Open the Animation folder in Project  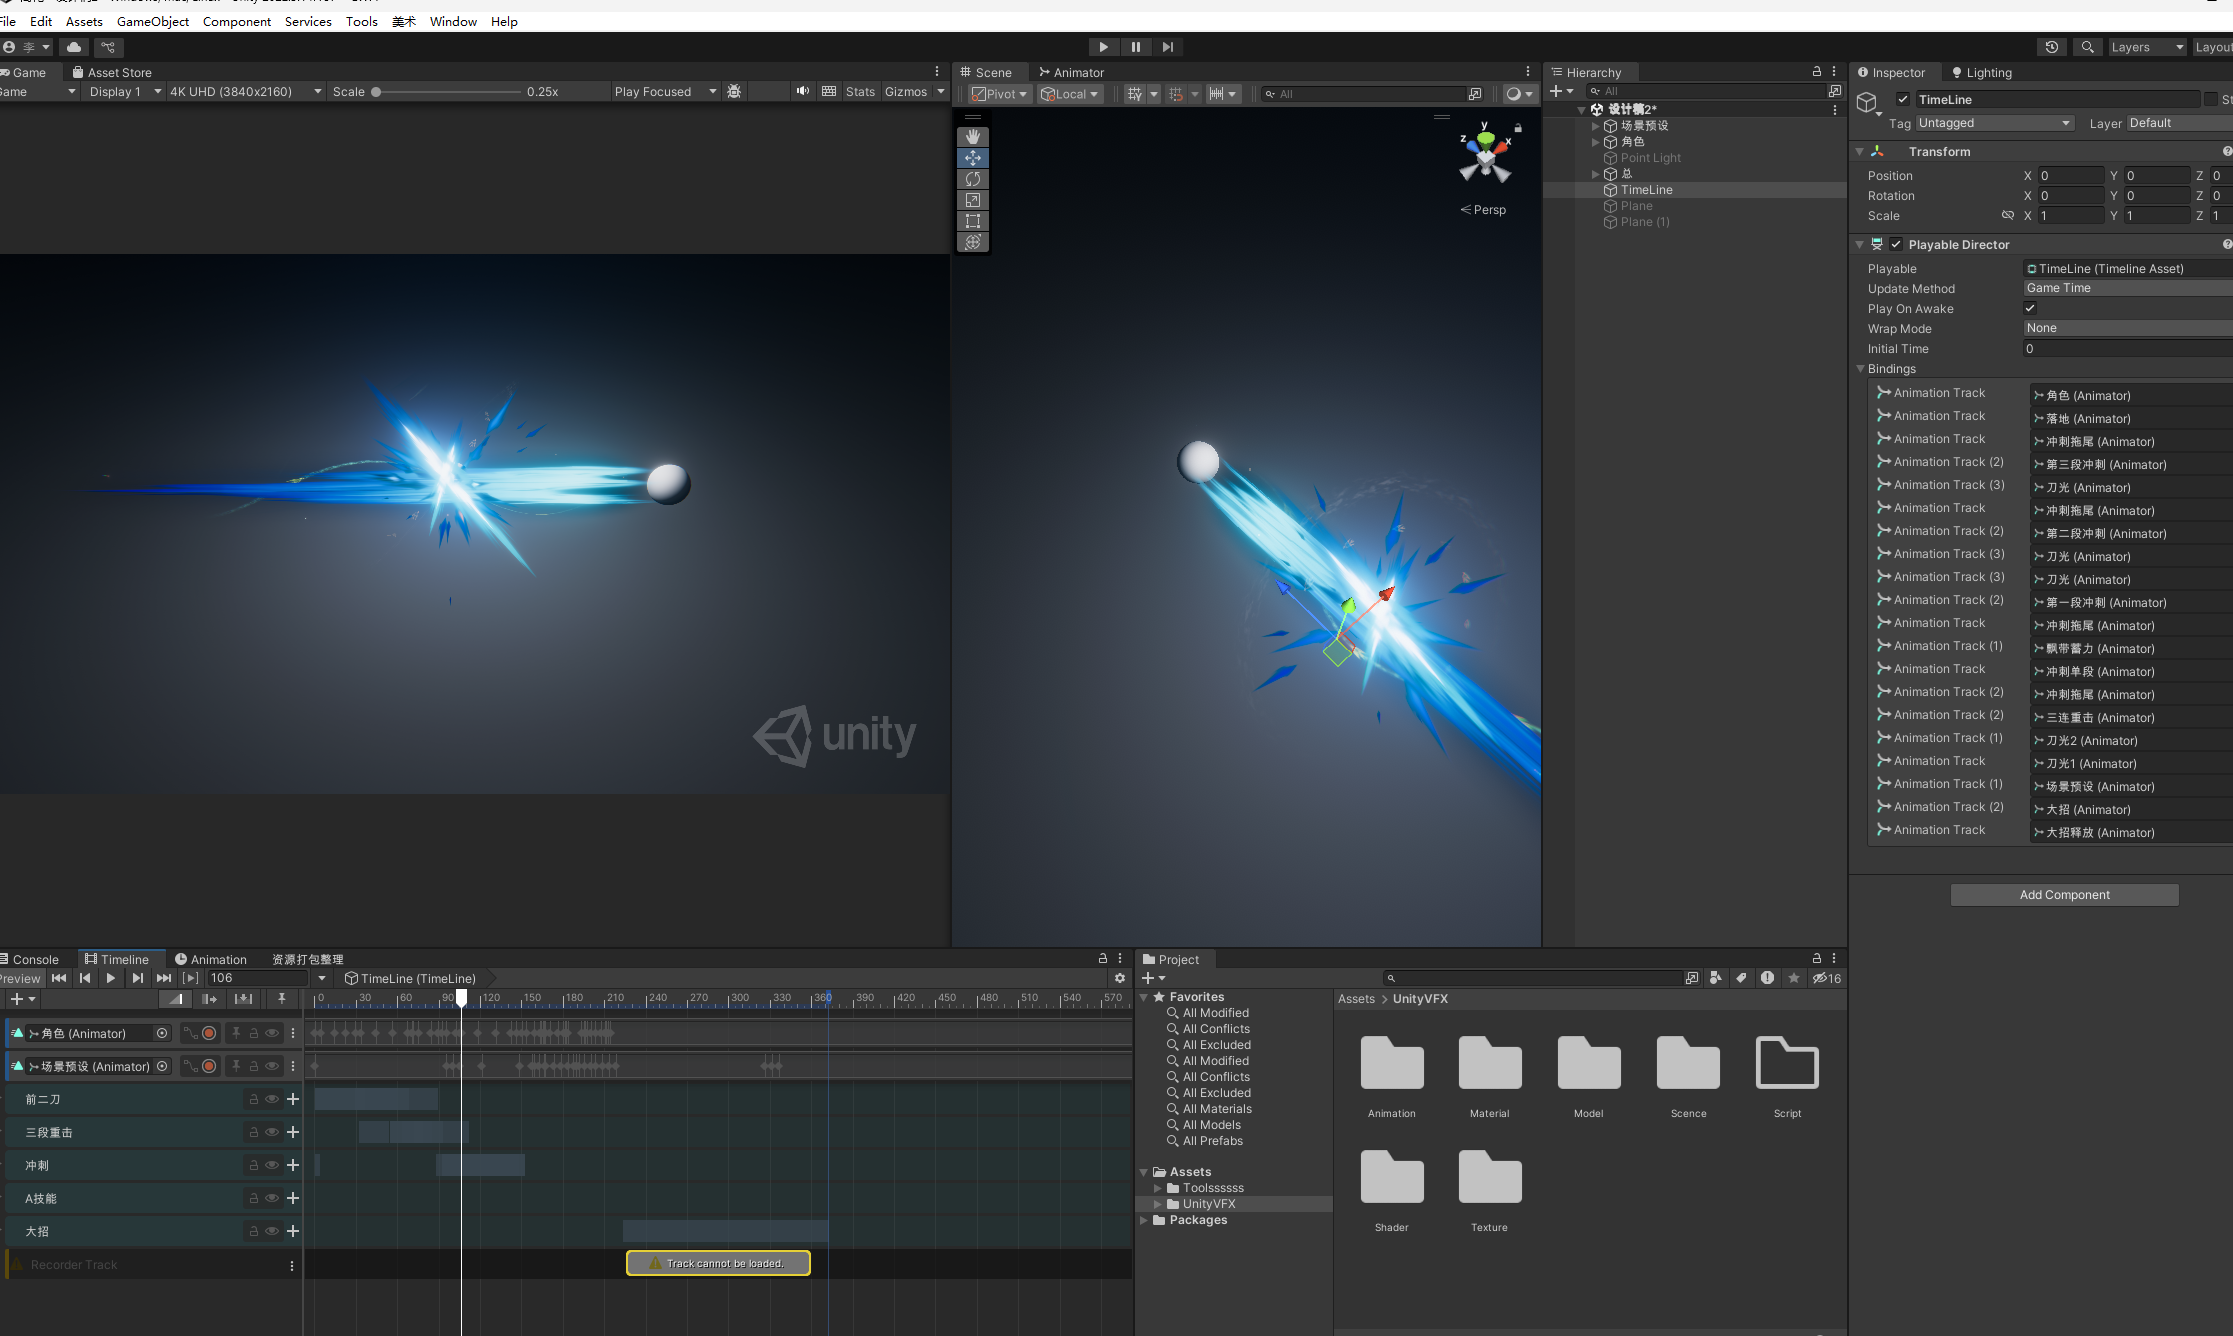pyautogui.click(x=1391, y=1077)
